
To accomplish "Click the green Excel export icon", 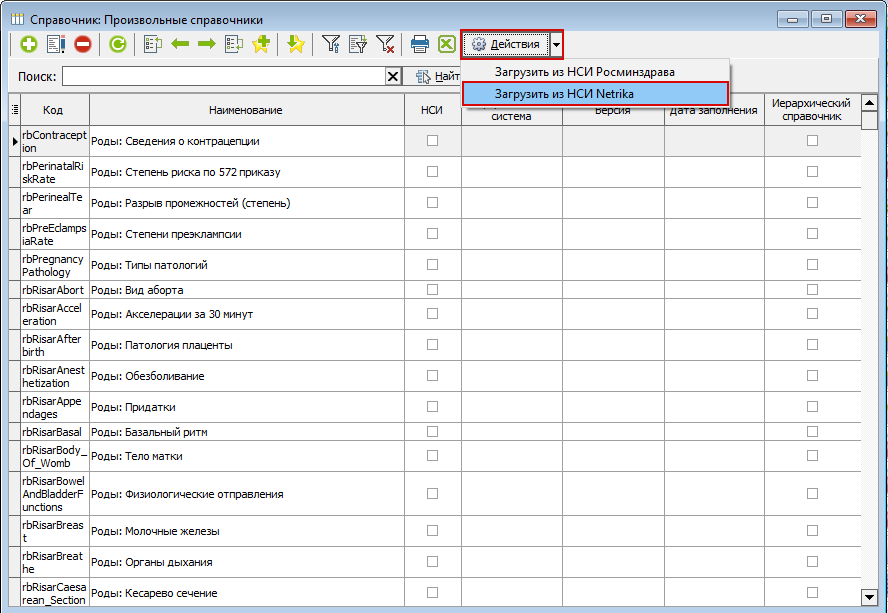I will (x=447, y=44).
